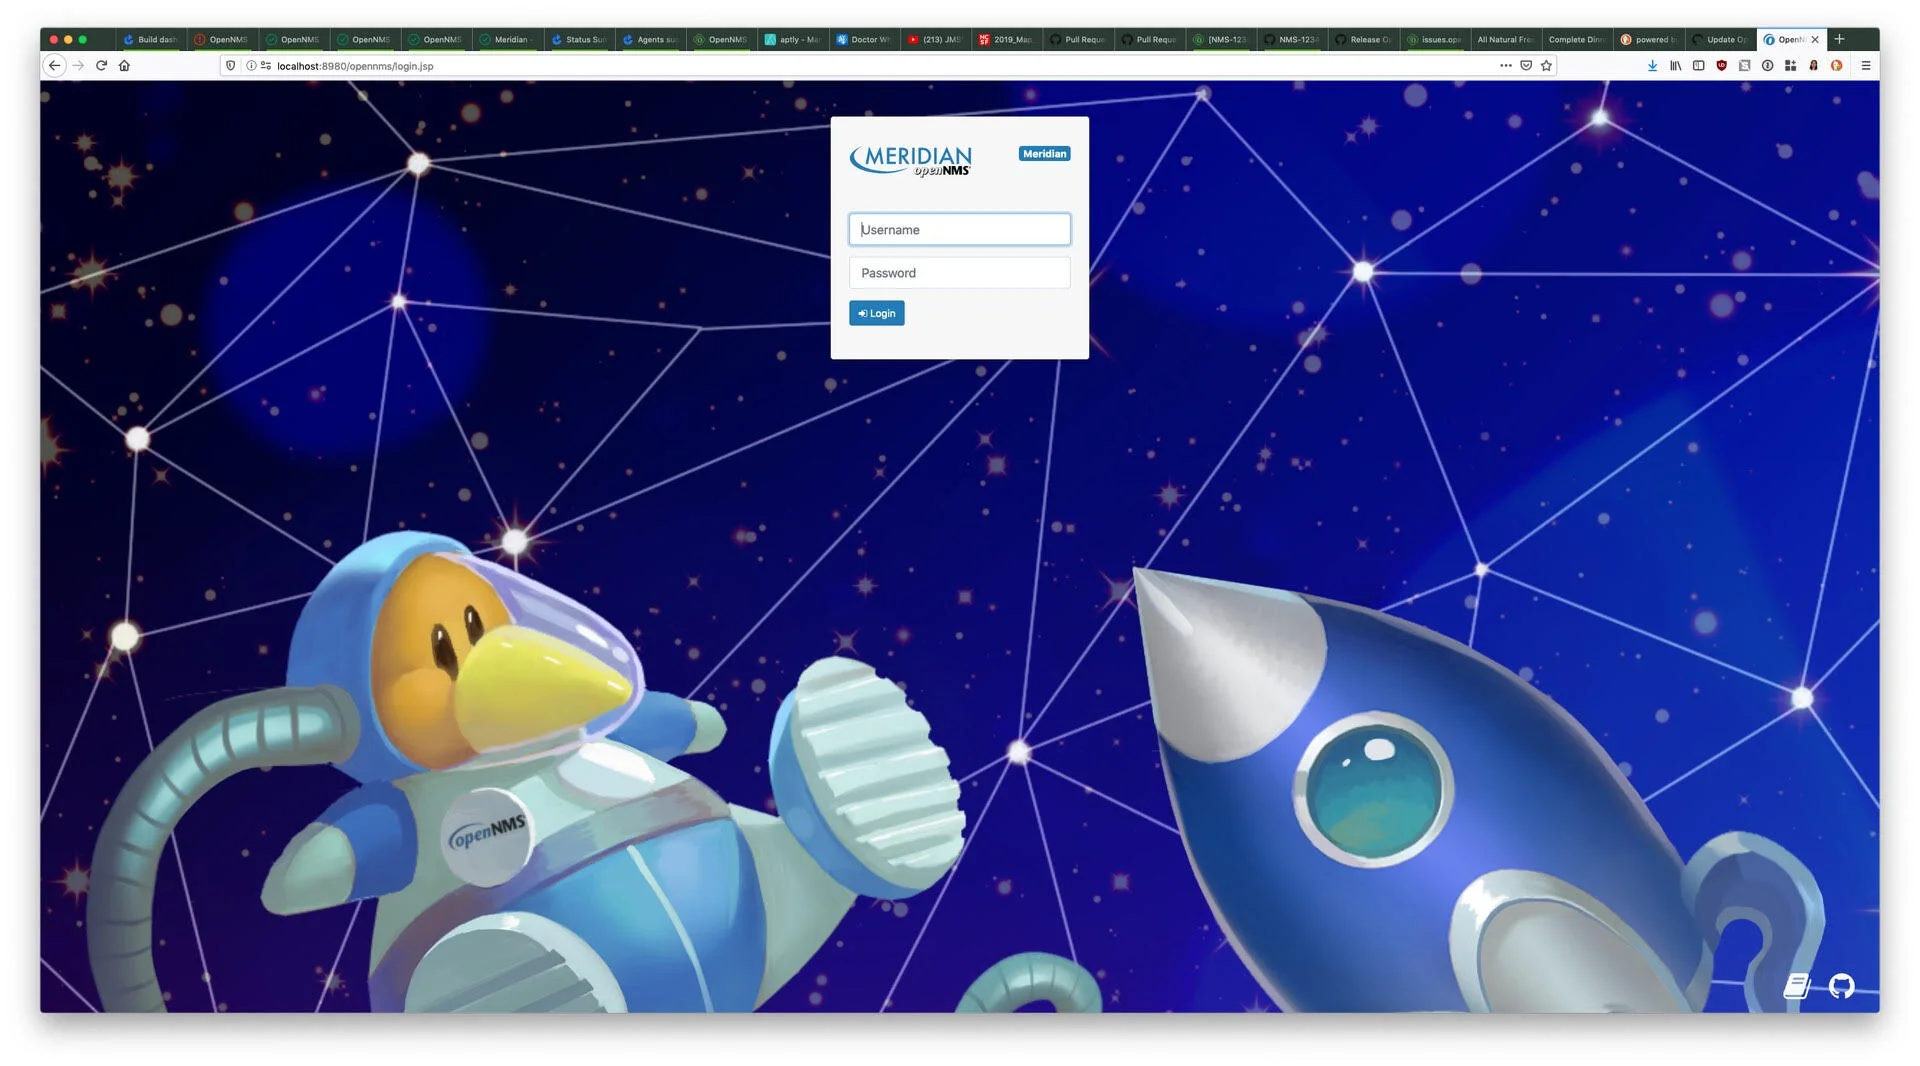Screen dimensions: 1920x1066
Task: Focus the Password input field
Action: (x=959, y=273)
